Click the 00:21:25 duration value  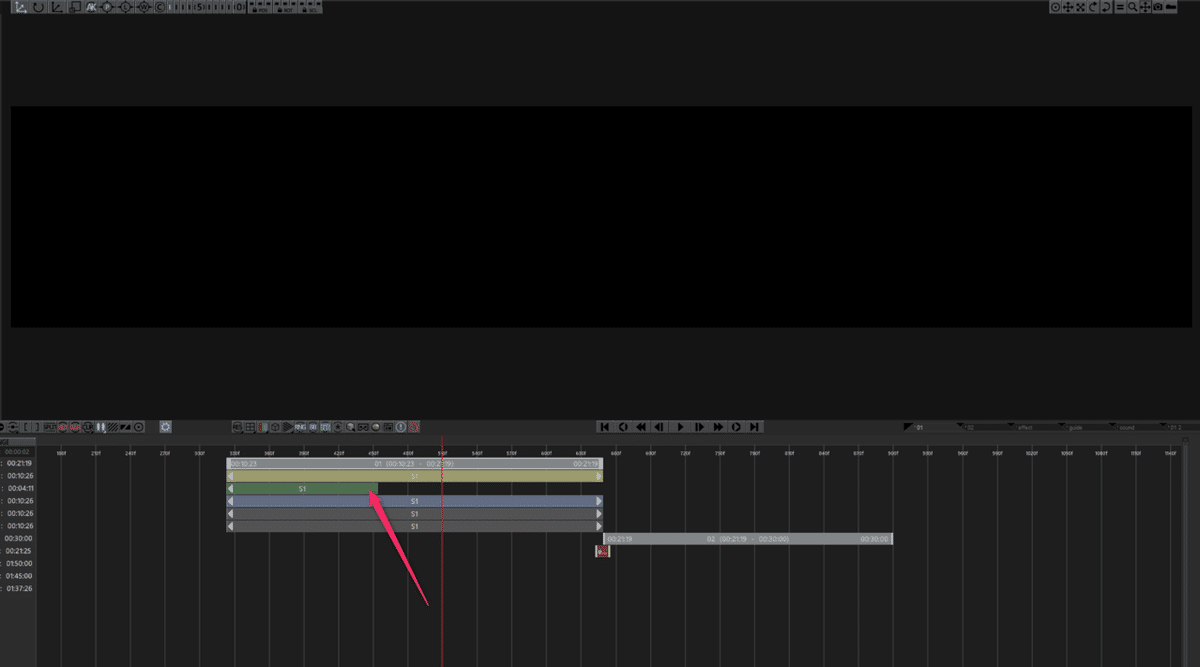point(19,551)
